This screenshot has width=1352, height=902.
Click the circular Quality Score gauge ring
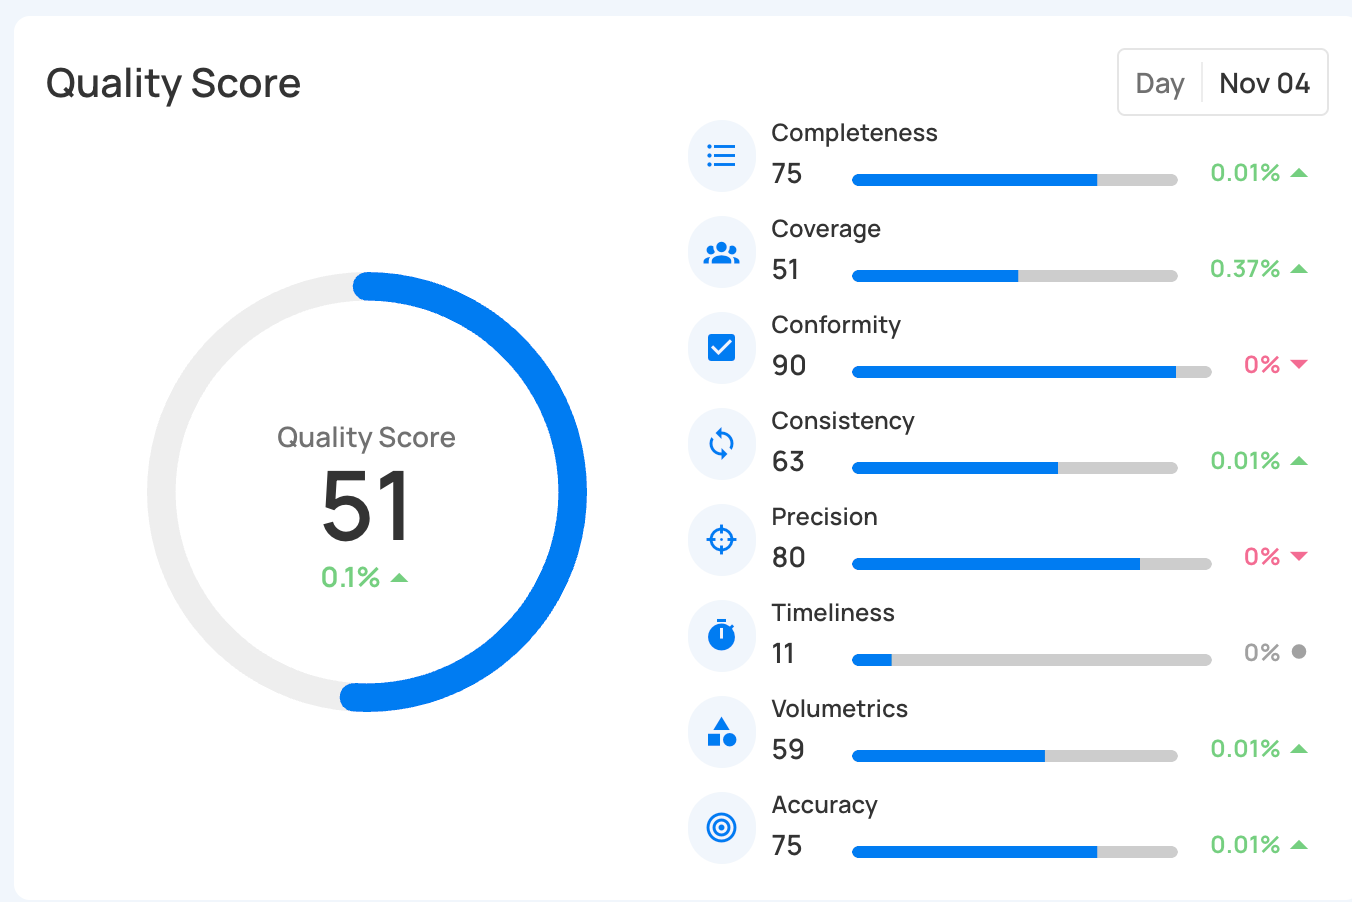click(571, 492)
